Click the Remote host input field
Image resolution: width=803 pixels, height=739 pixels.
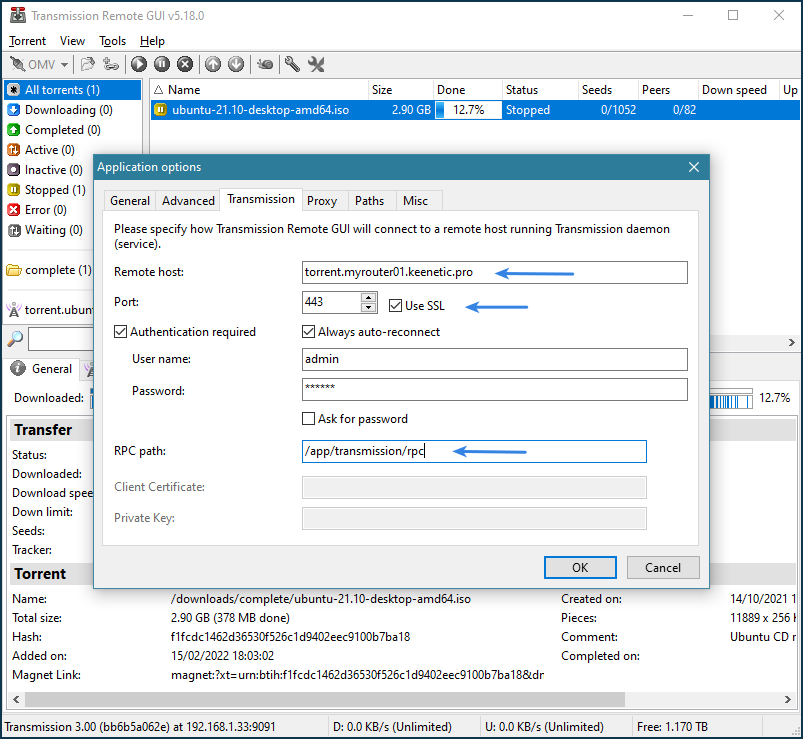click(x=495, y=272)
